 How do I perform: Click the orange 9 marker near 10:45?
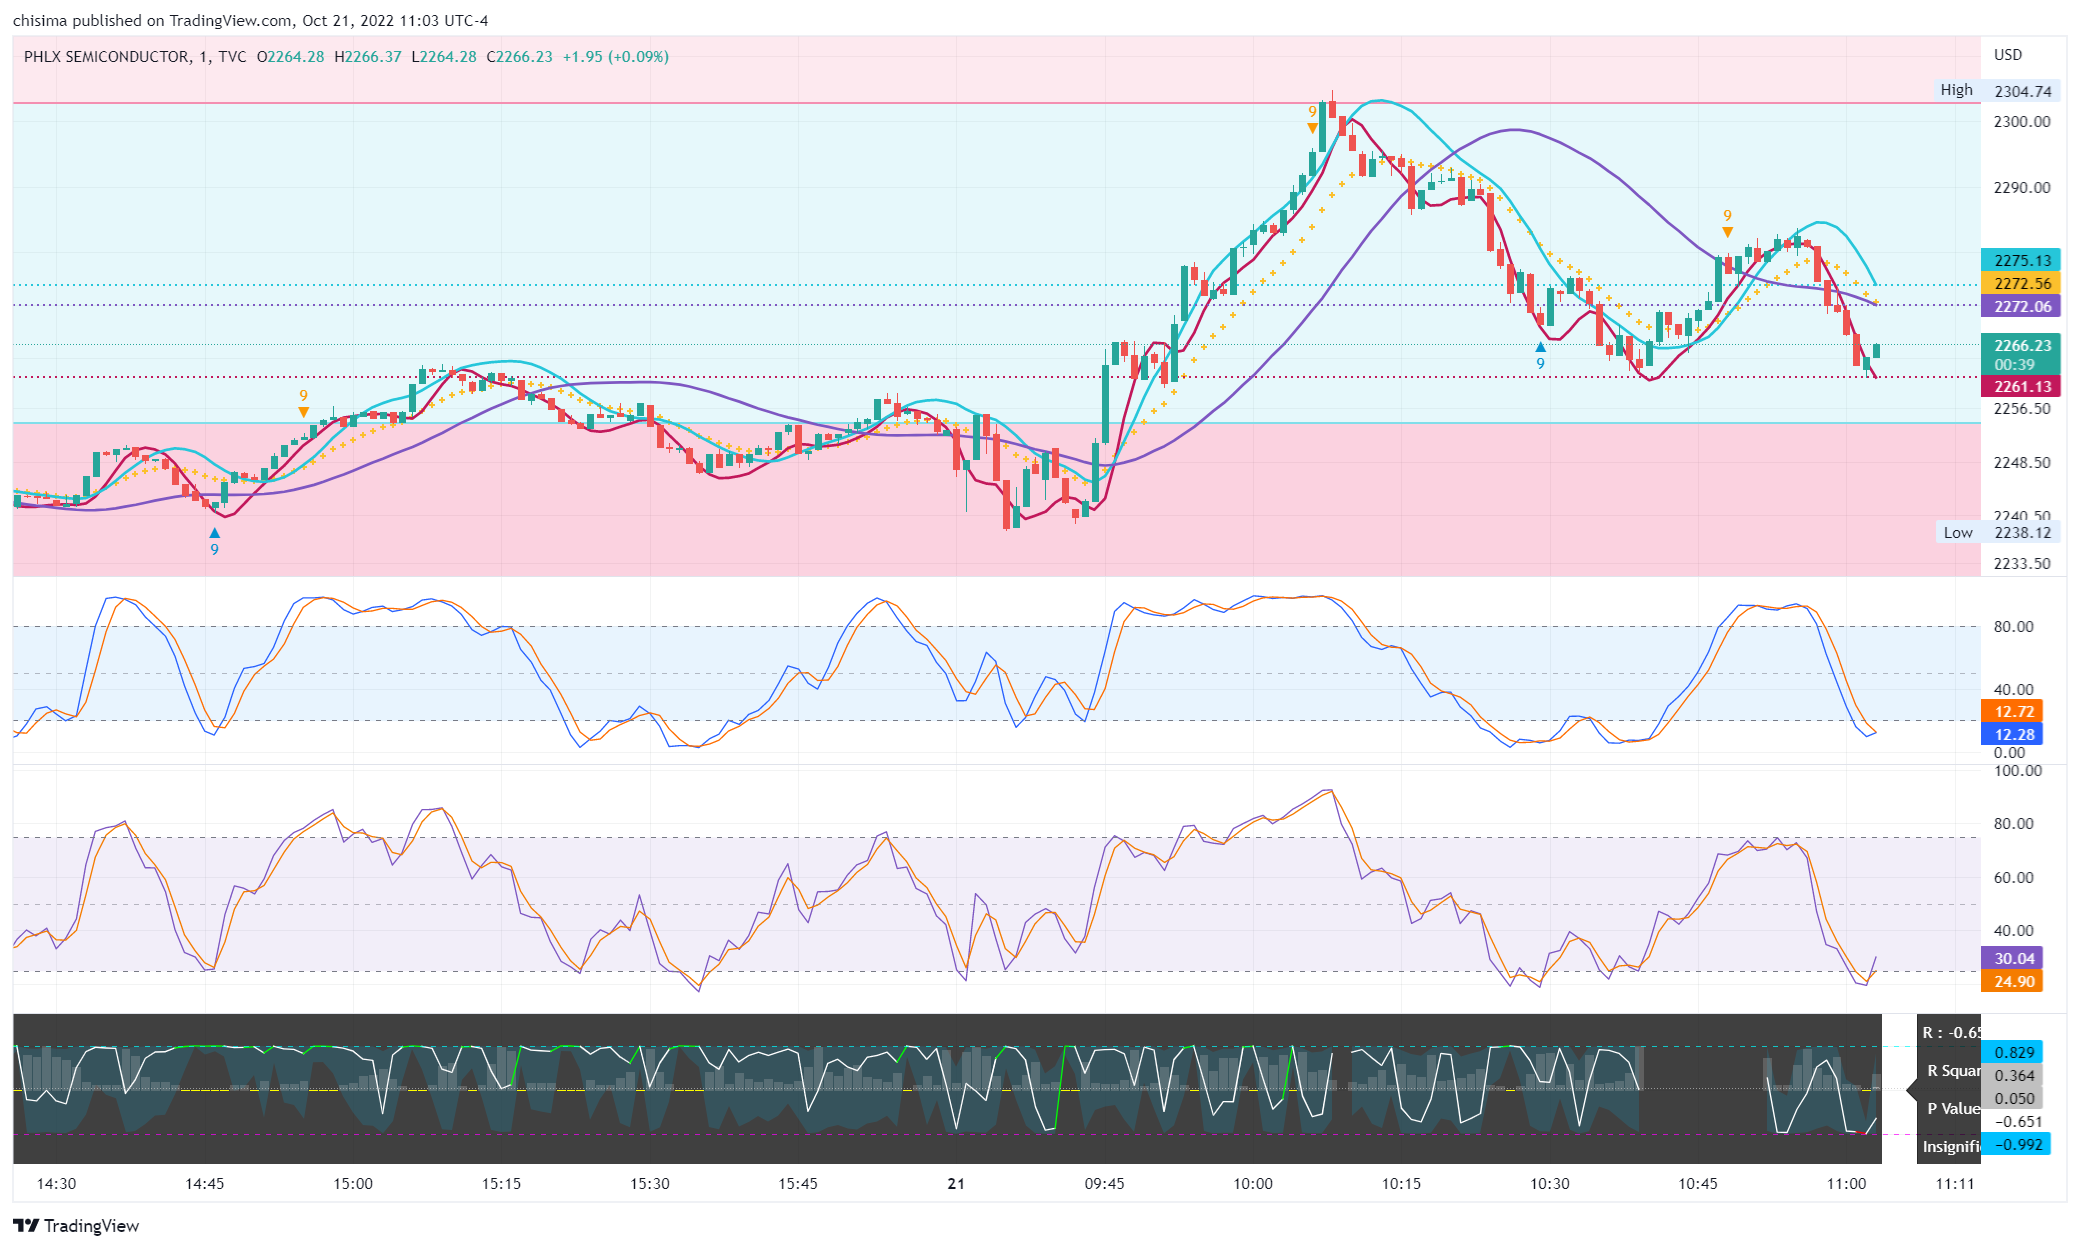pyautogui.click(x=1727, y=223)
